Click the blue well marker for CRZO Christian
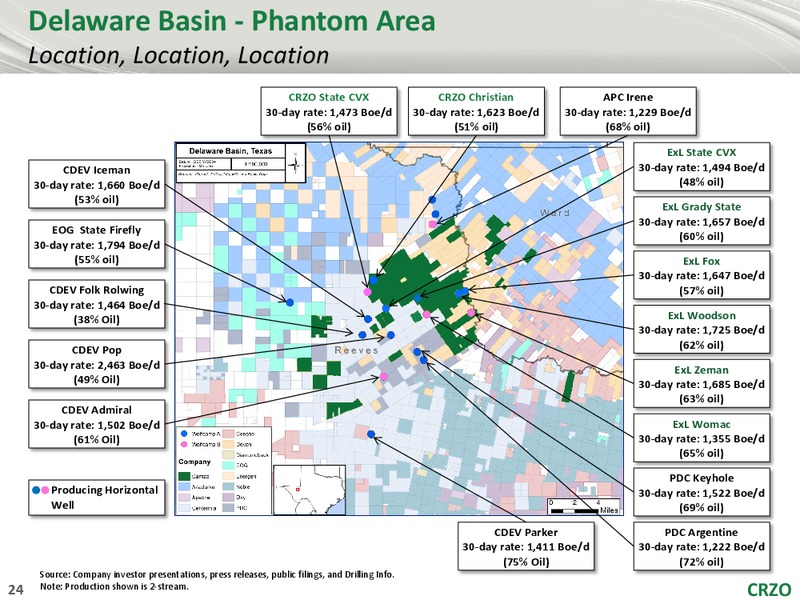The width and height of the screenshot is (800, 600). tap(373, 280)
